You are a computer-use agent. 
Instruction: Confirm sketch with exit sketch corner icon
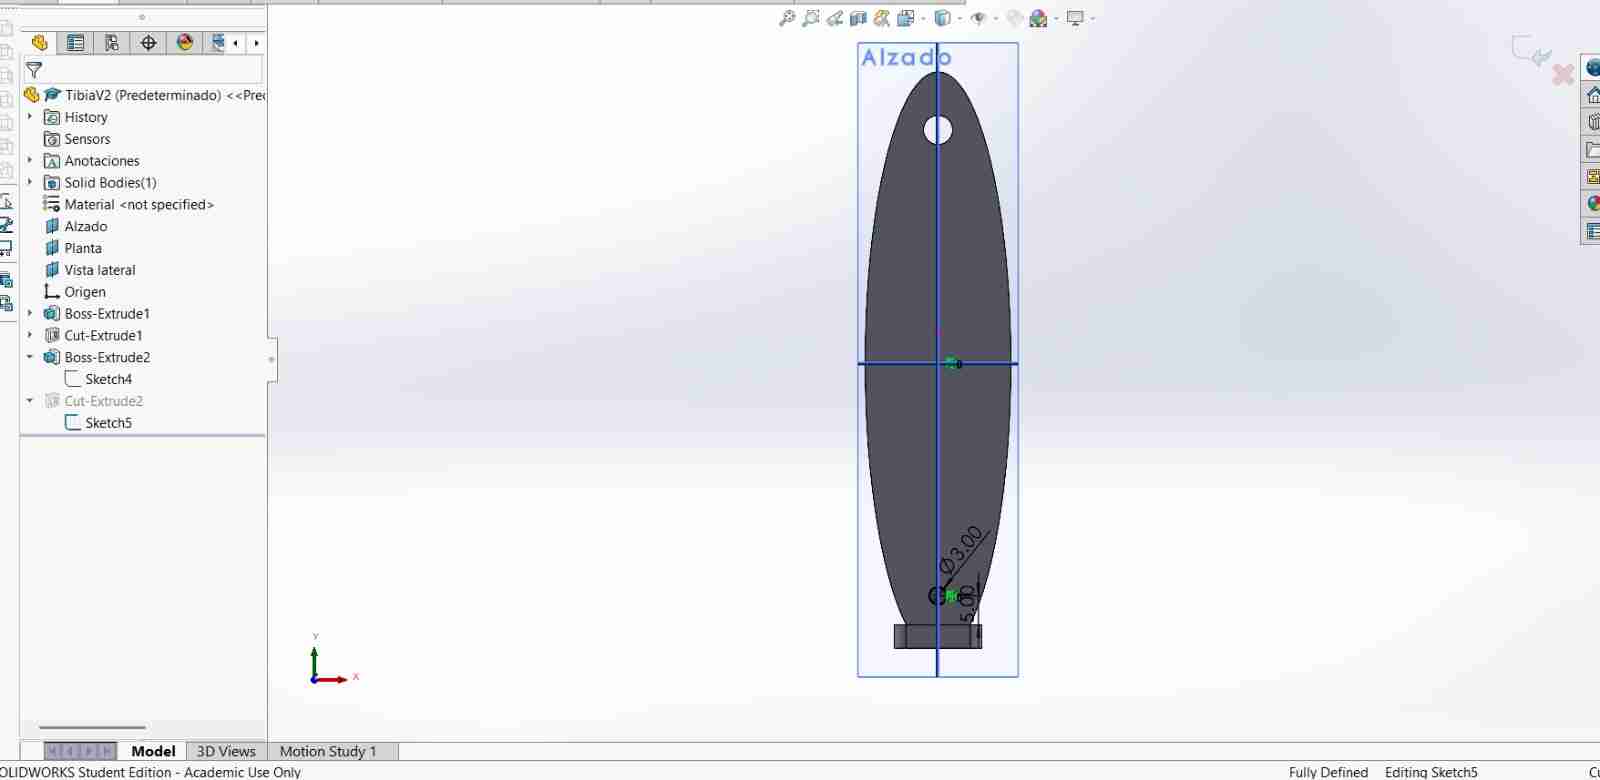pyautogui.click(x=1531, y=51)
